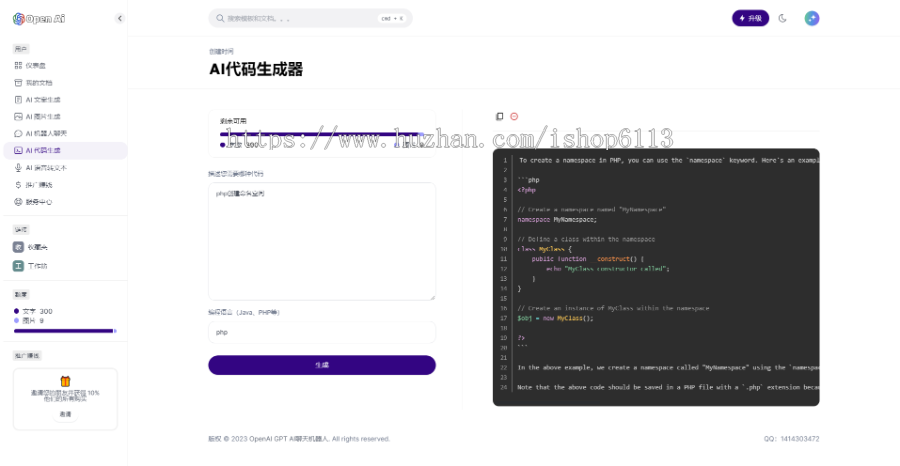This screenshot has height=466, width=900.
Task: Open the AI chatbot speech-bubble item
Action: (65, 133)
